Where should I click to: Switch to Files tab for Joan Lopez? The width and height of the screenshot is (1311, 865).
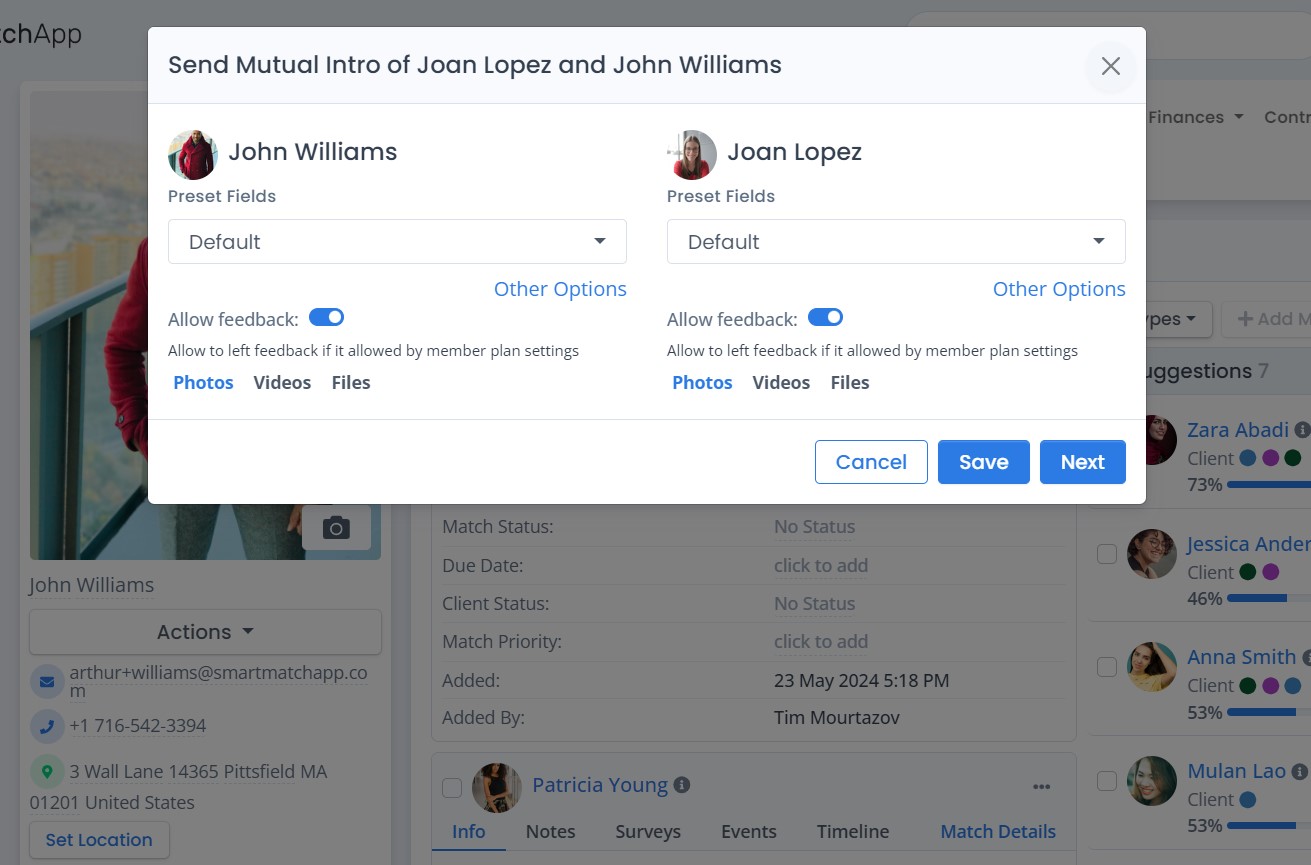[x=850, y=383]
